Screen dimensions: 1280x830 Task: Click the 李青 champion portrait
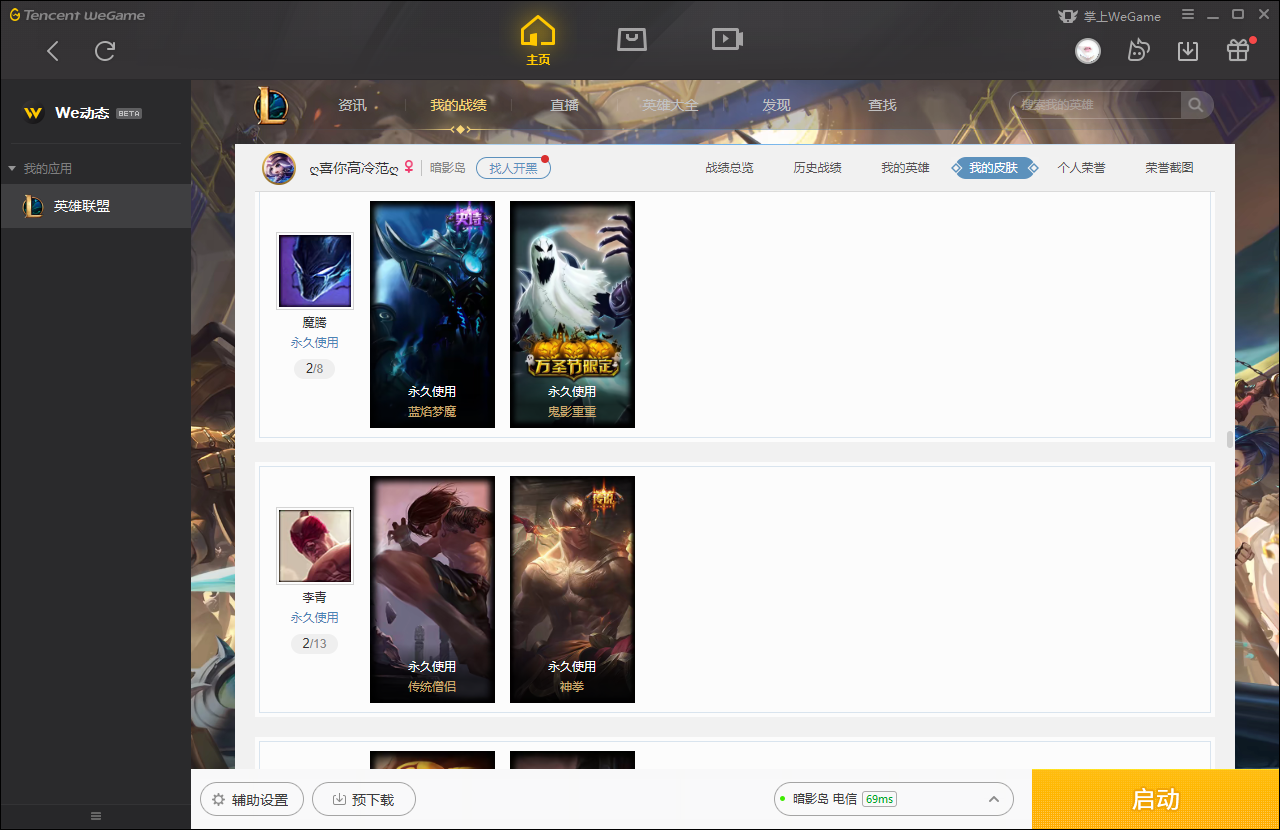pyautogui.click(x=315, y=546)
